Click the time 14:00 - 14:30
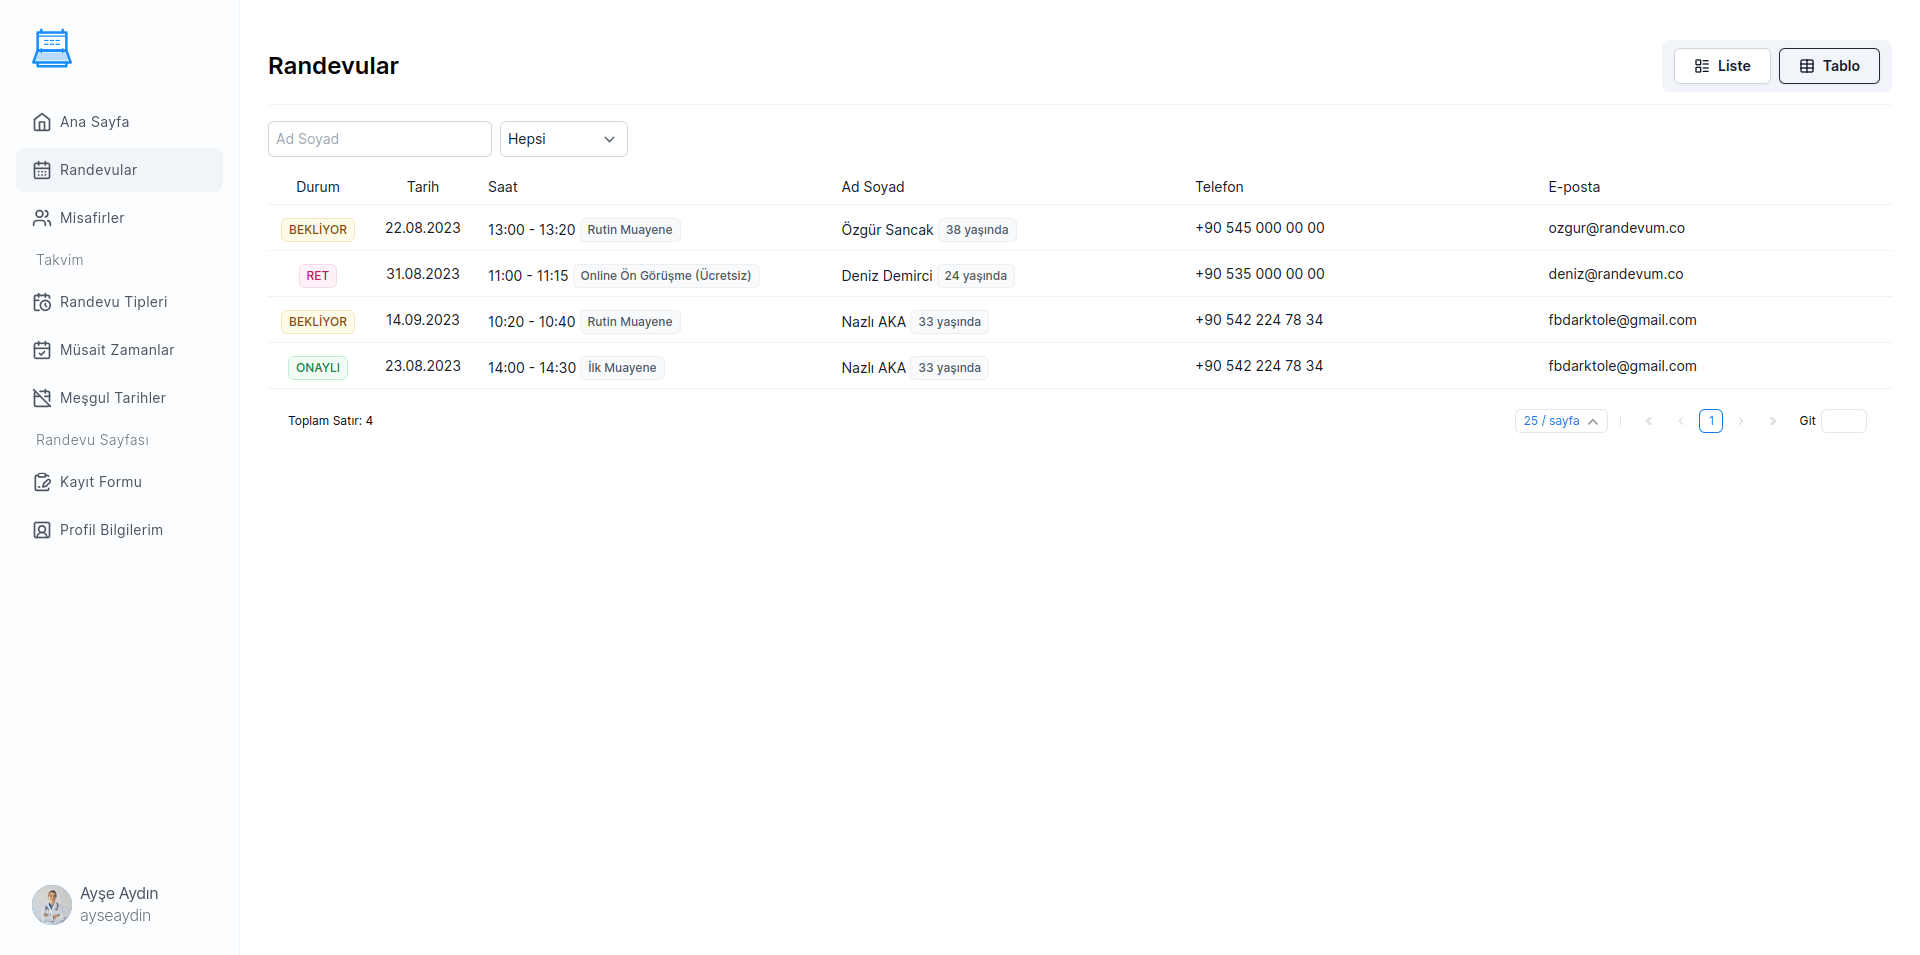Screen dimensions: 1920x955 532,368
